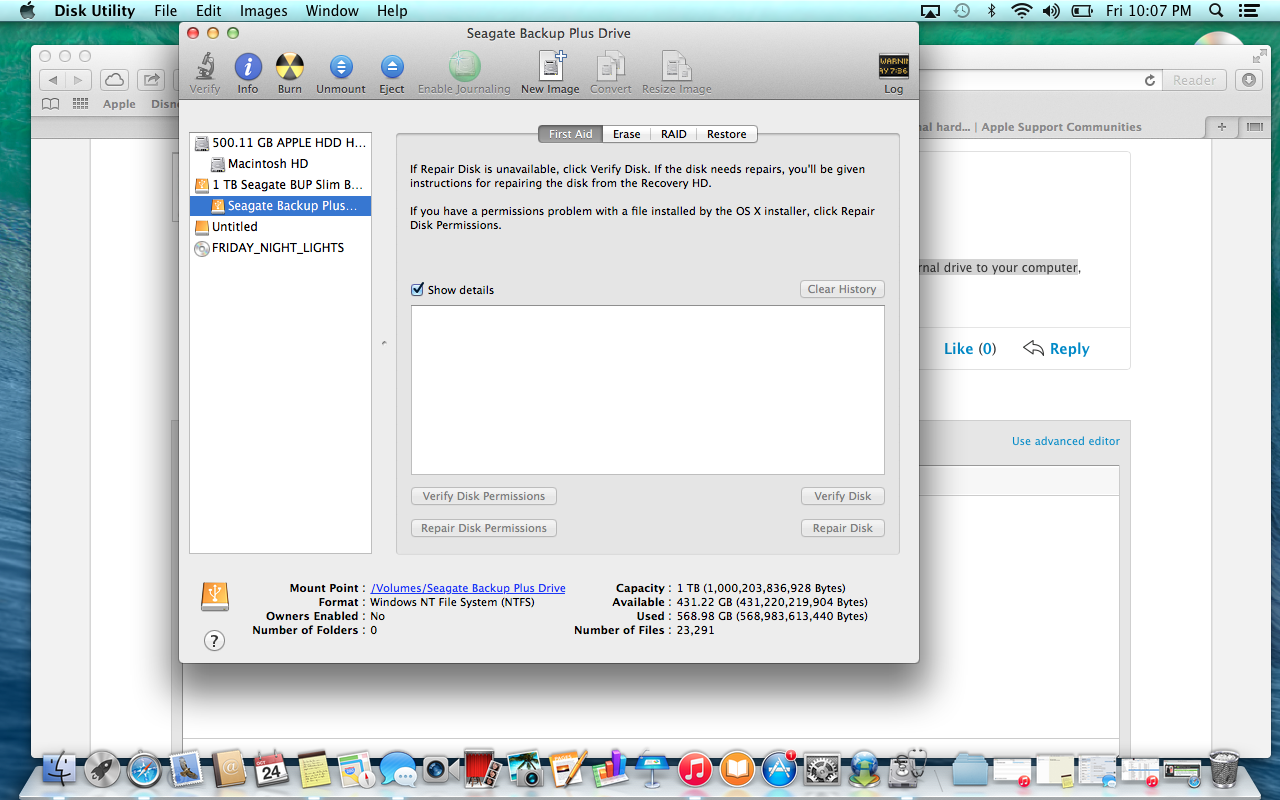Open Finder from the Dock
This screenshot has height=800, width=1280.
click(x=58, y=767)
